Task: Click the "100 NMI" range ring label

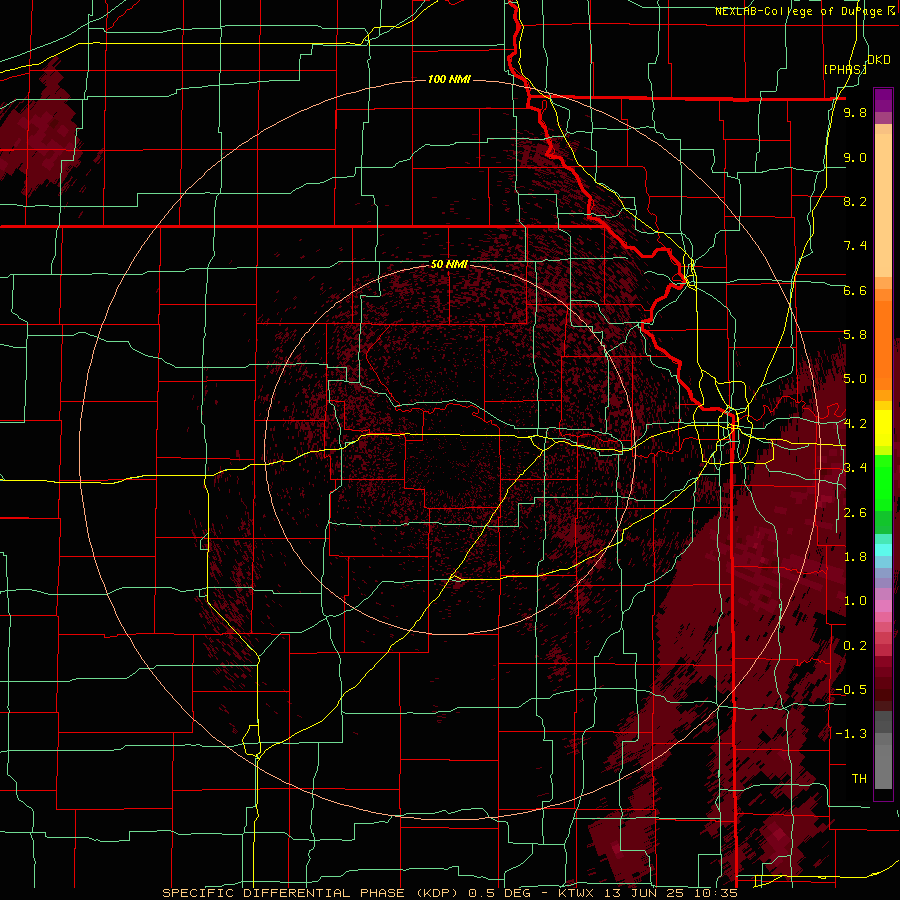Action: click(x=449, y=79)
